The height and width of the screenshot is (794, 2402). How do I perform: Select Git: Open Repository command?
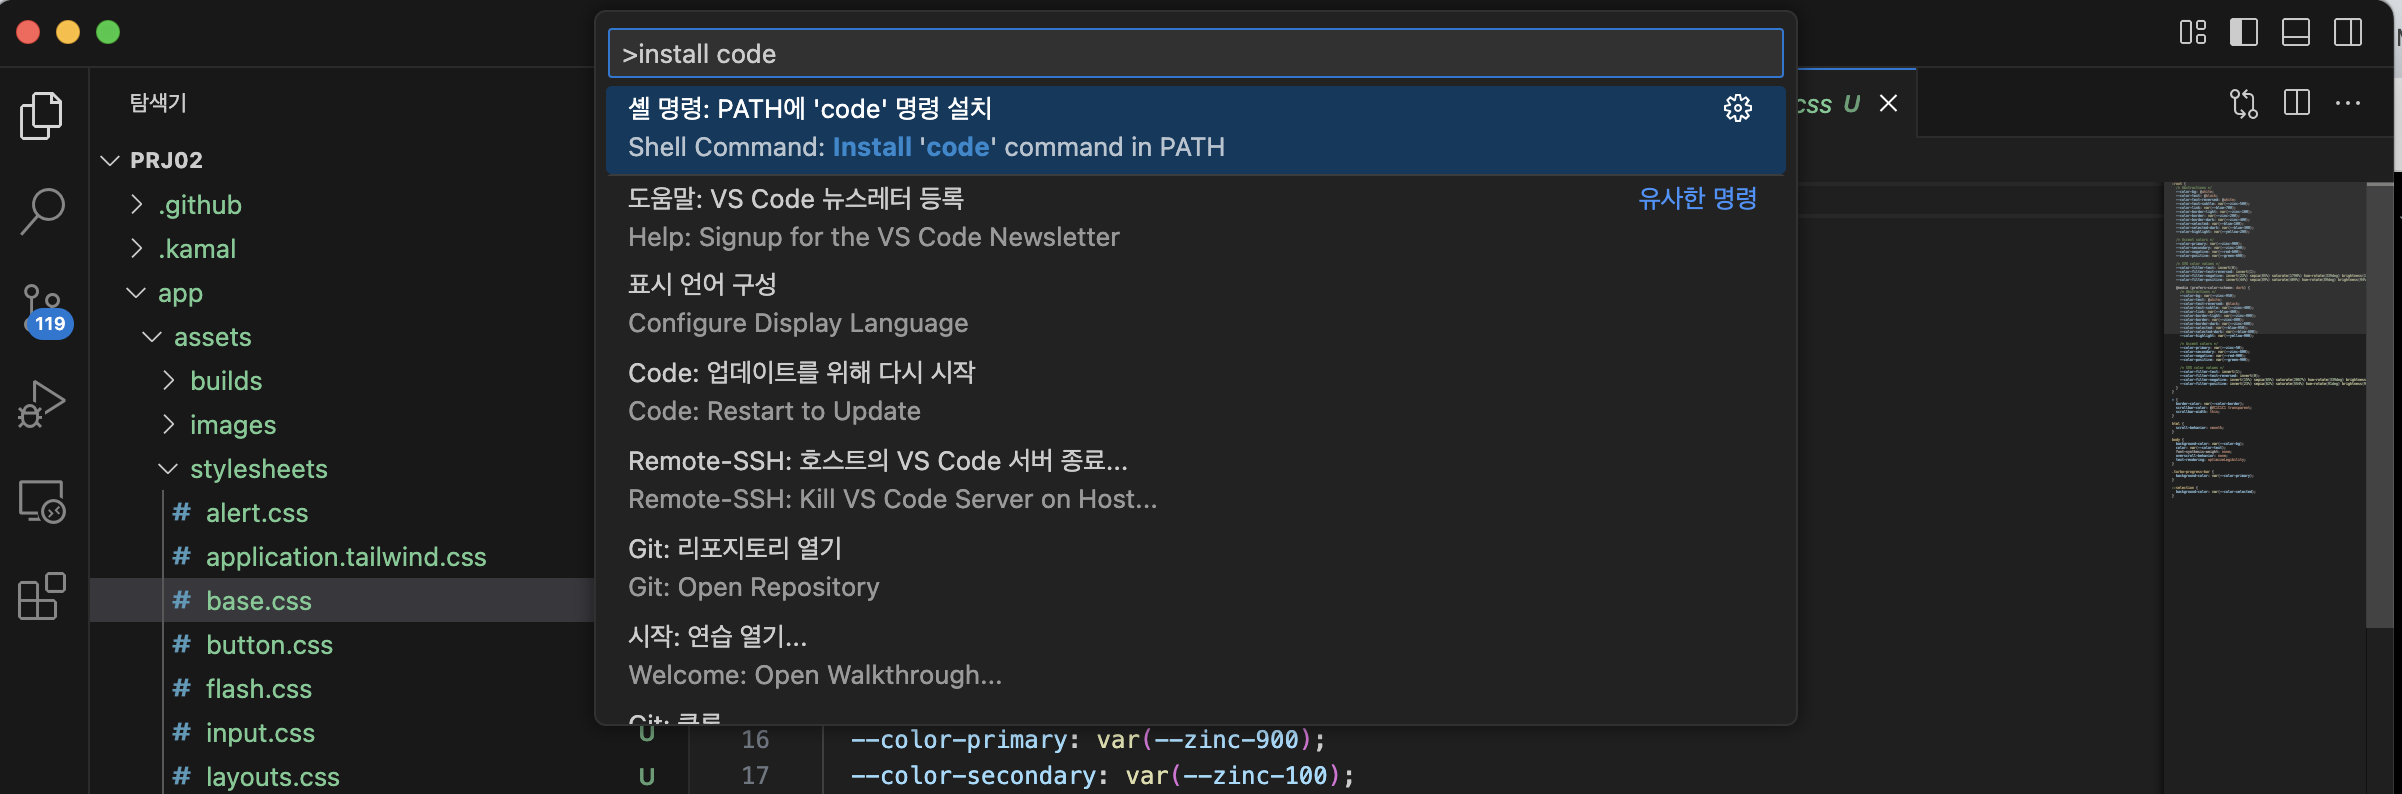click(1195, 568)
